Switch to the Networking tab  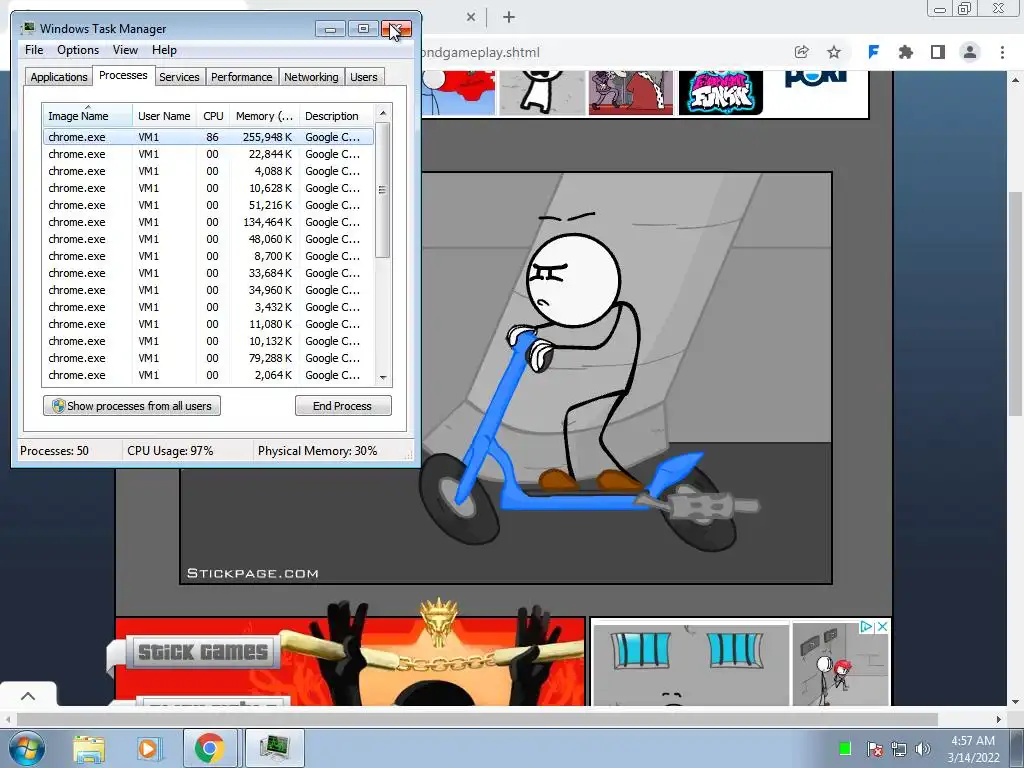point(311,77)
